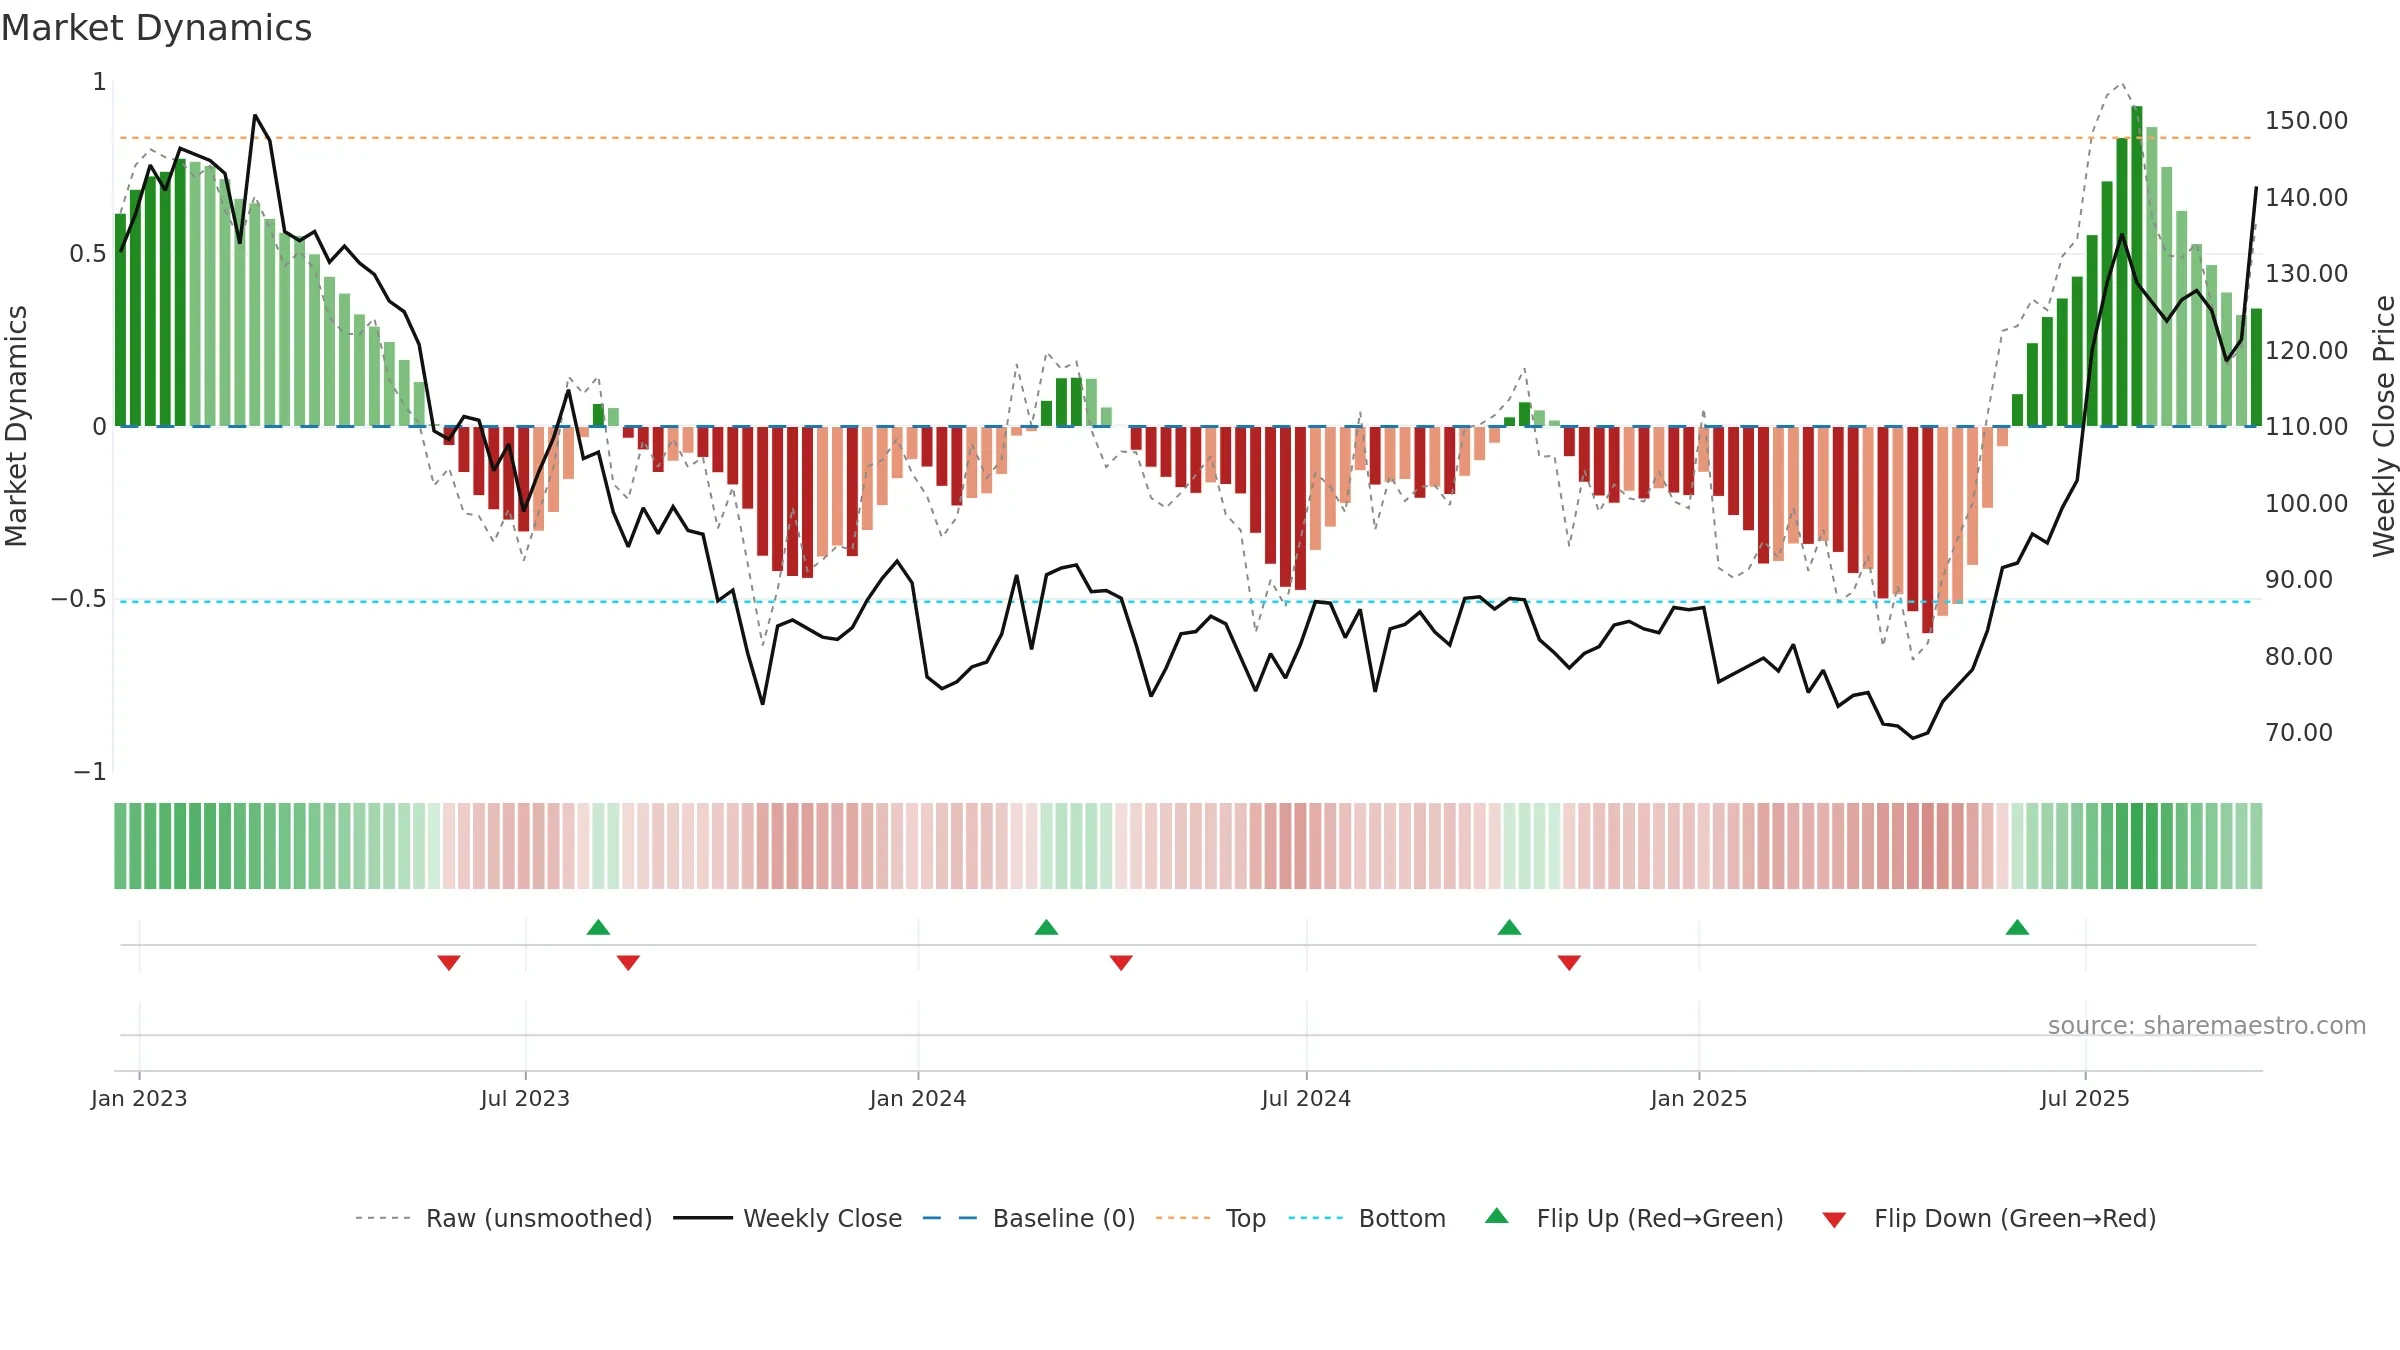
Task: Click the Jan 2025 x-axis label
Action: click(1699, 1098)
